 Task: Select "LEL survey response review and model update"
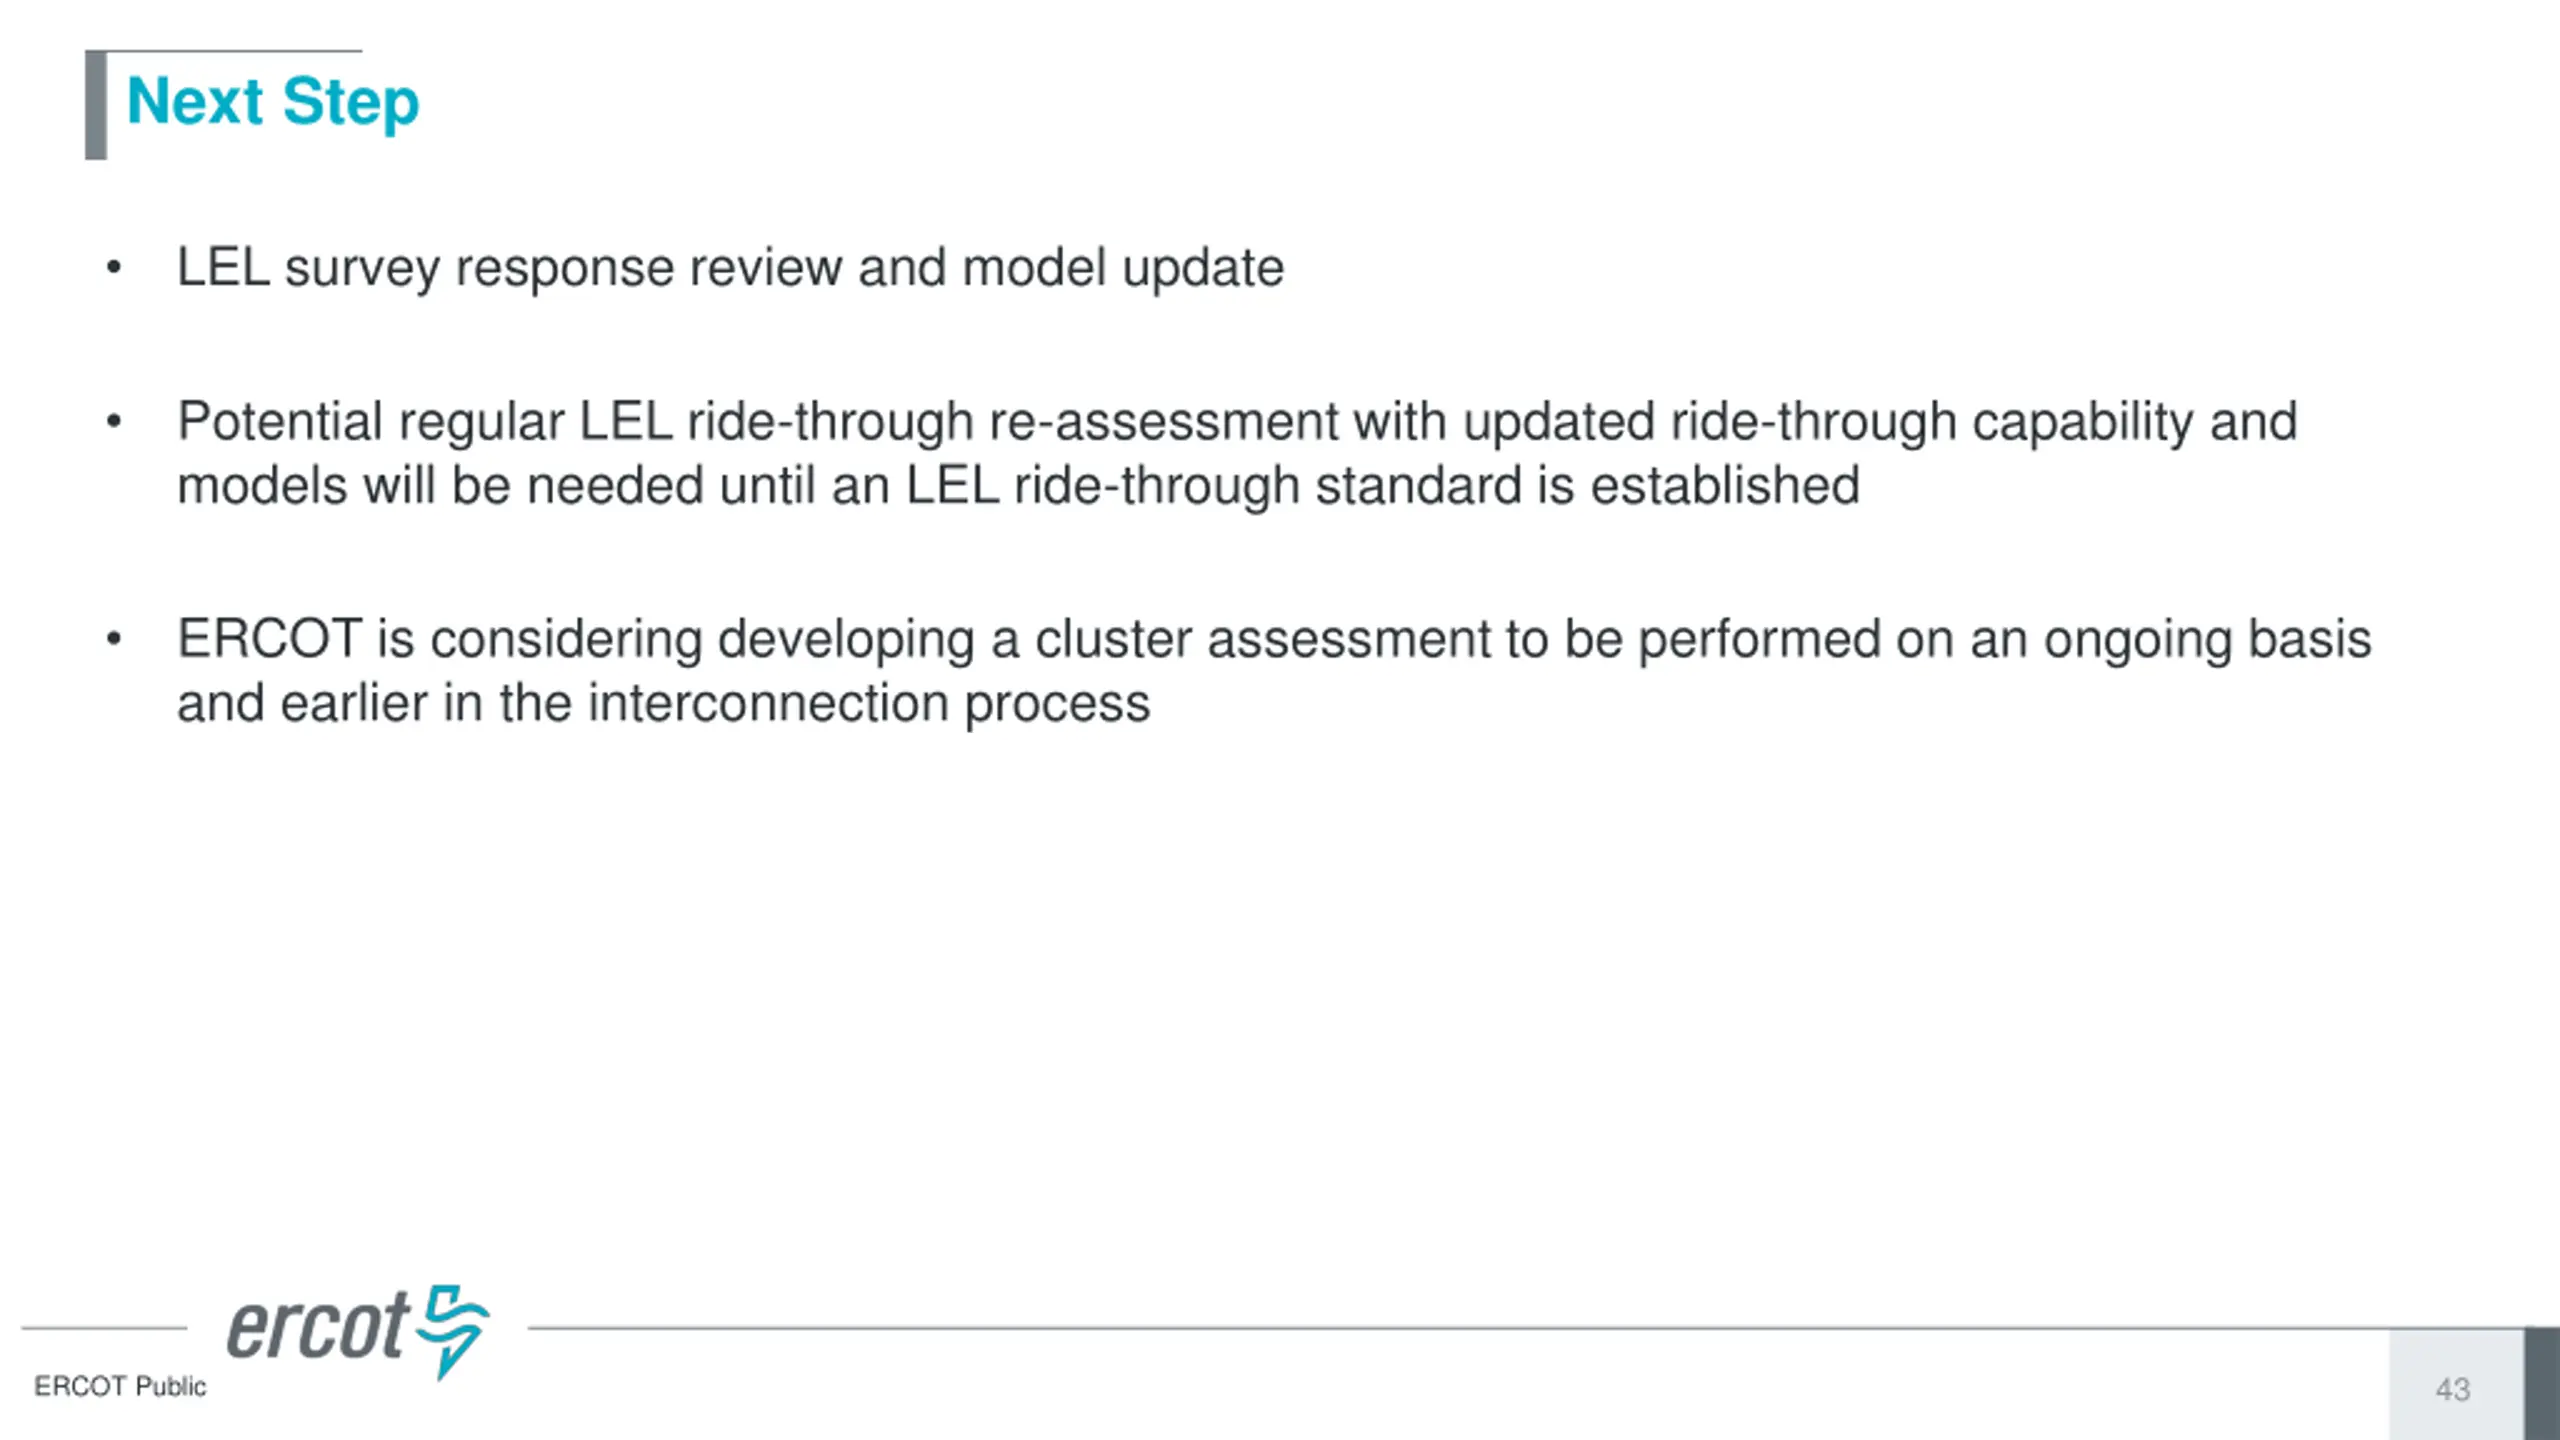coord(730,268)
